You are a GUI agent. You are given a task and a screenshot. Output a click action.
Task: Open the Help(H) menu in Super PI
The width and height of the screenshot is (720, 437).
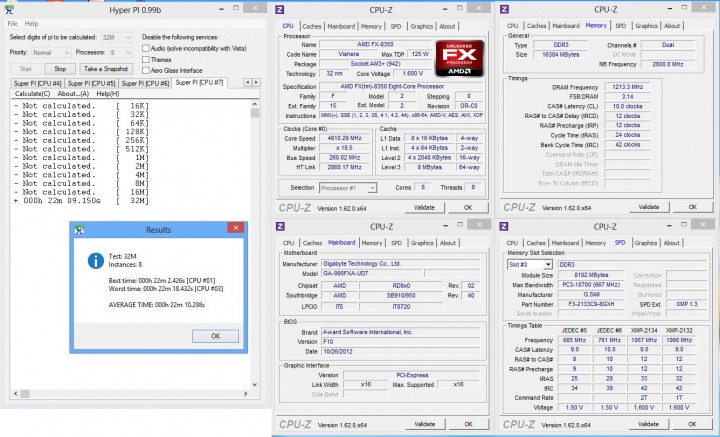[108, 94]
